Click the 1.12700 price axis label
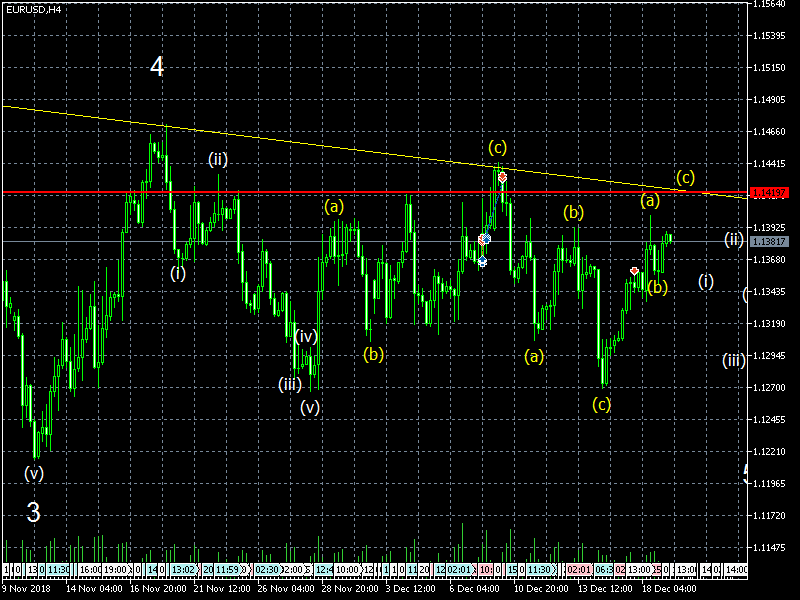Screen dimensions: 800x600 point(769,388)
